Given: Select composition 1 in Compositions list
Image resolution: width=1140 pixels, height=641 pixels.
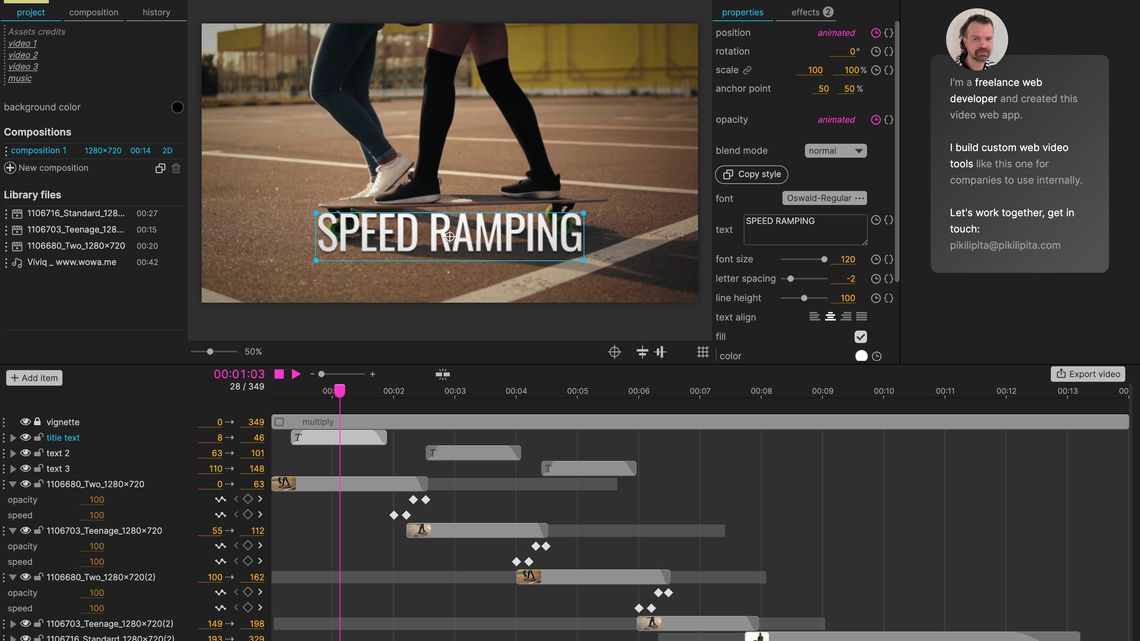Looking at the screenshot, I should coord(92,151).
